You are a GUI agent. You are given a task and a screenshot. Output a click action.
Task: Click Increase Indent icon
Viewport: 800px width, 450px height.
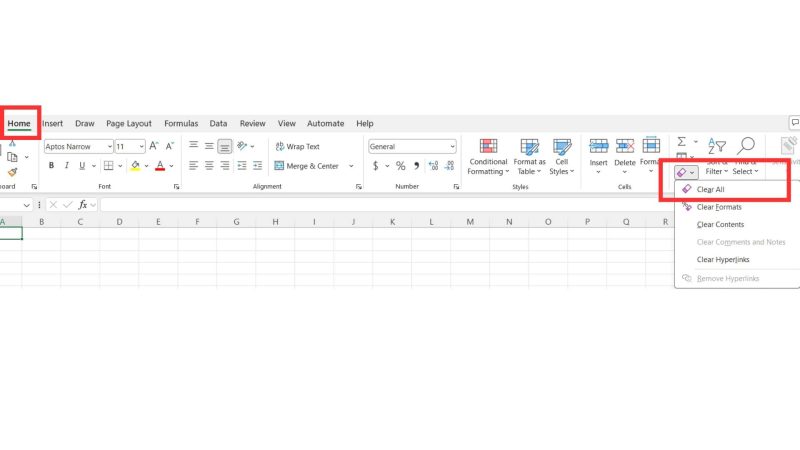click(258, 165)
